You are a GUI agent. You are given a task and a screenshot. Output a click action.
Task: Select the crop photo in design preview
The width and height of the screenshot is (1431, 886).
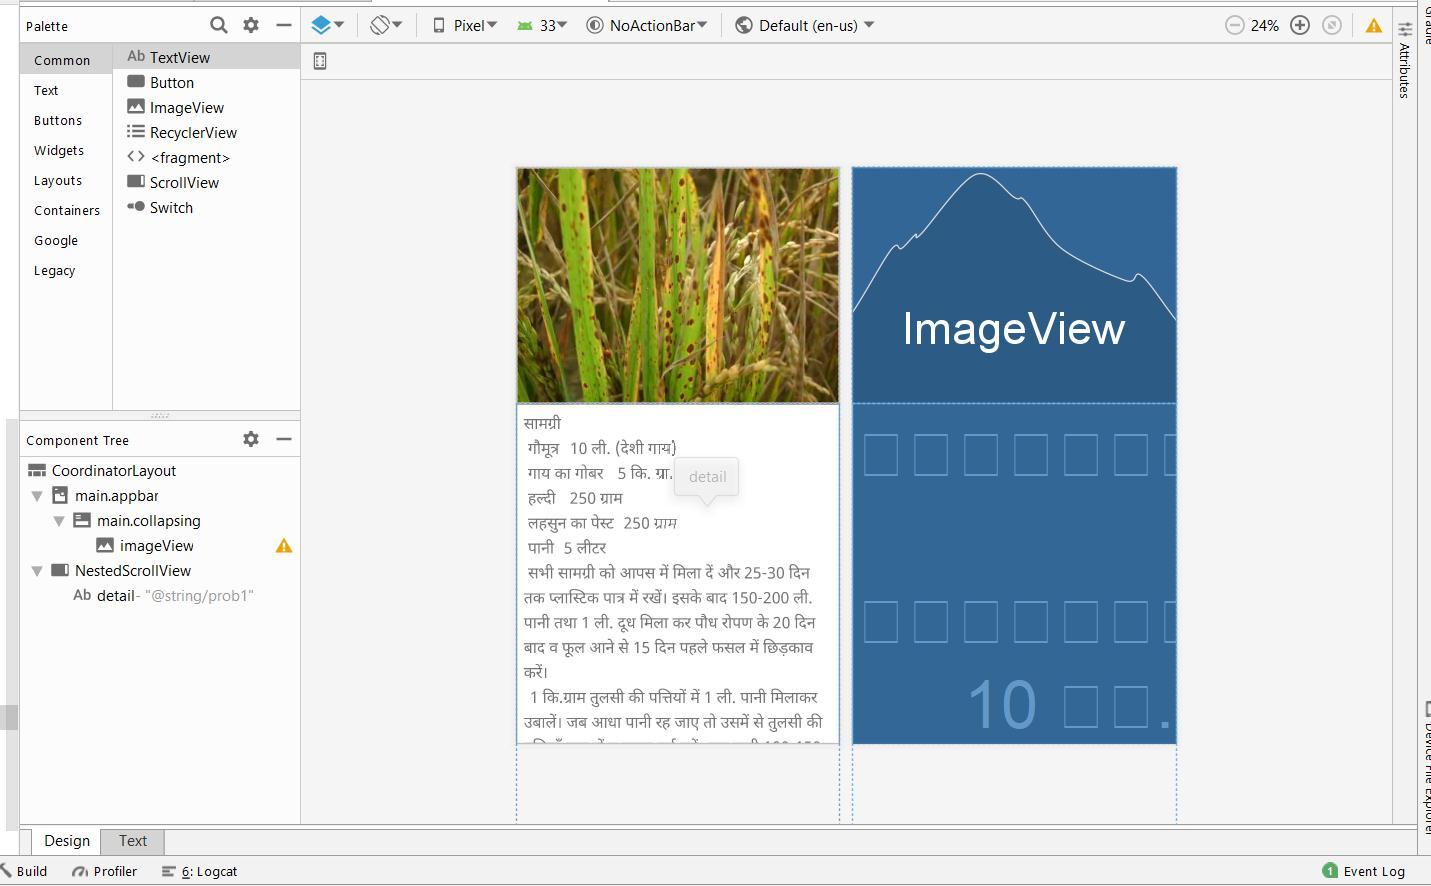click(x=678, y=285)
